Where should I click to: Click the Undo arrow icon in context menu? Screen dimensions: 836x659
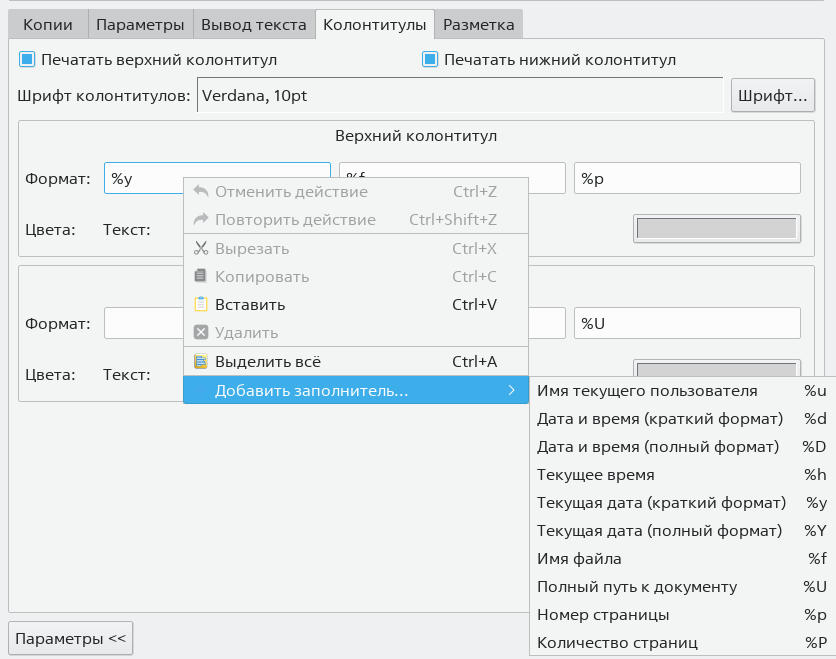(200, 192)
